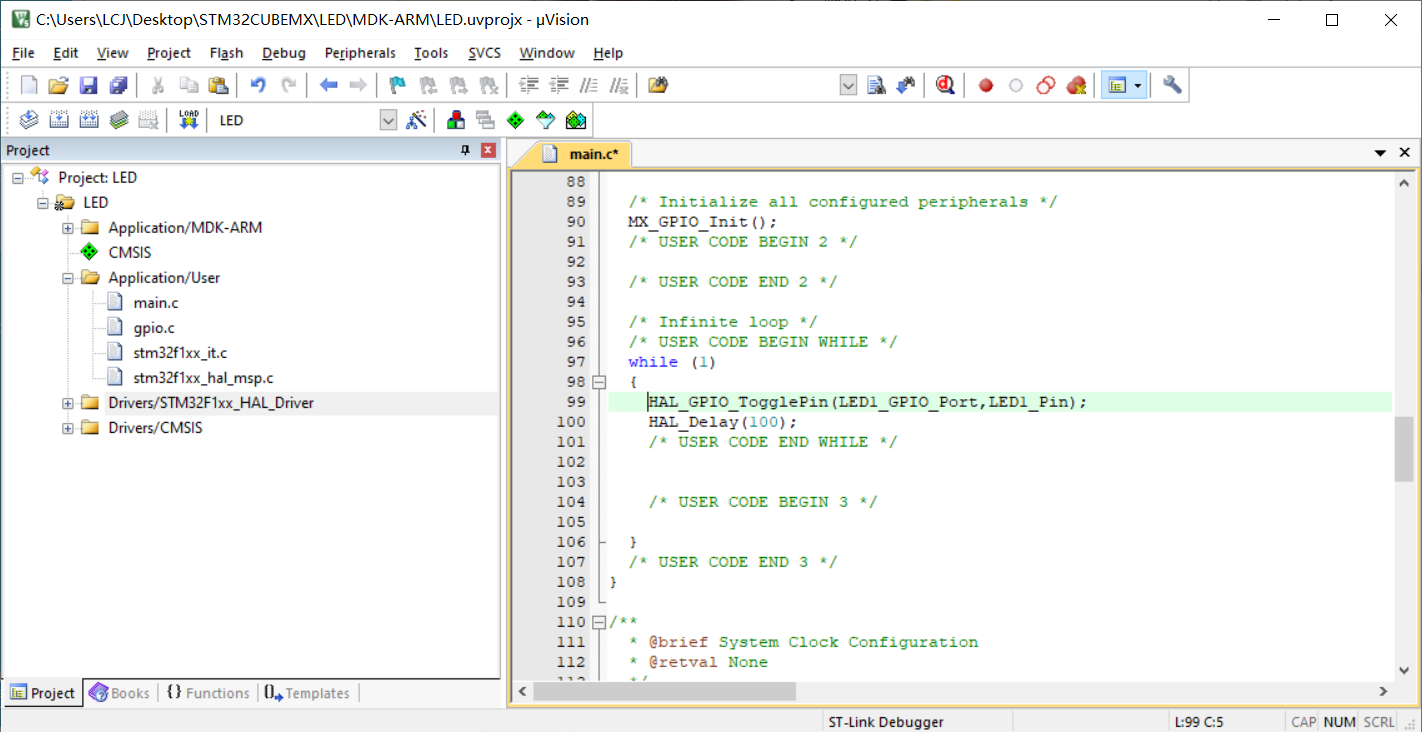Screen dimensions: 1422x732
Task: Click the editor vertical scrollbar thumb
Action: coord(1404,448)
